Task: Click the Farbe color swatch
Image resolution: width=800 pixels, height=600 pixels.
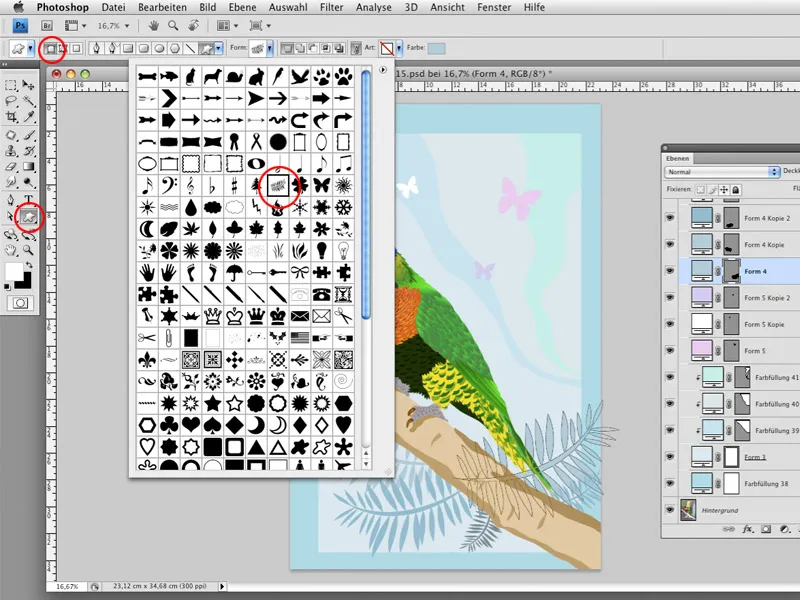Action: (x=436, y=49)
